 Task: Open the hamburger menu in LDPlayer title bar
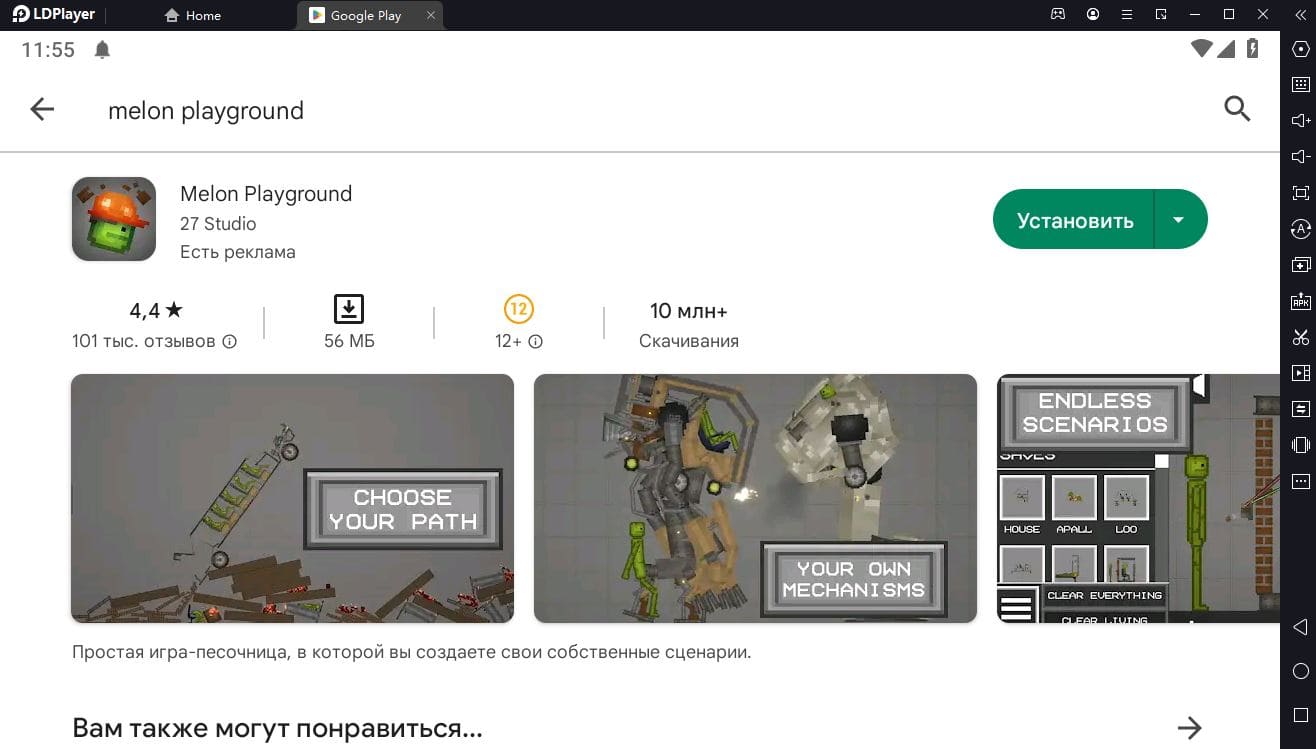coord(1127,14)
